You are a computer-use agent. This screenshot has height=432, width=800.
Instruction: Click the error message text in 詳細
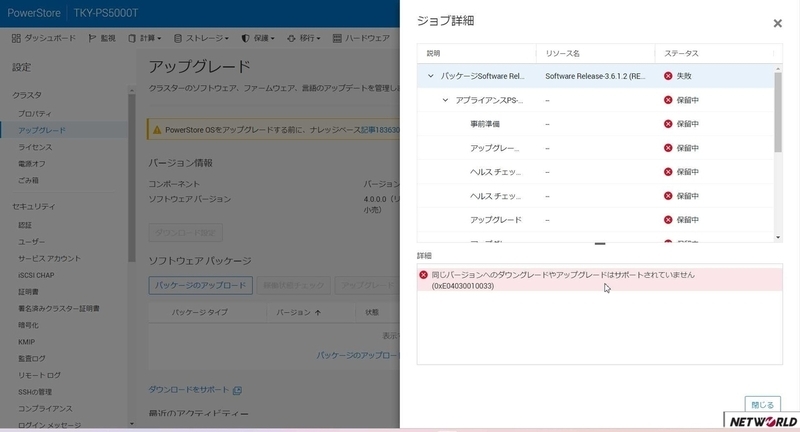tap(563, 280)
